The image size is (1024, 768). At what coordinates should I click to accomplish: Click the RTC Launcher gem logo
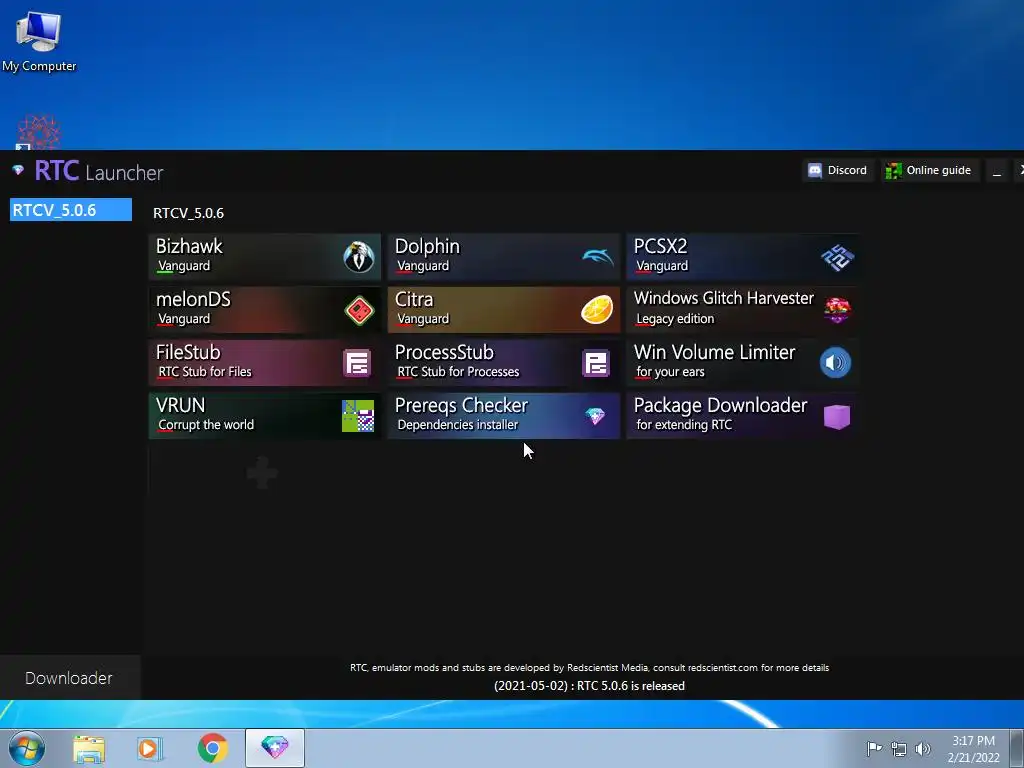pyautogui.click(x=18, y=170)
